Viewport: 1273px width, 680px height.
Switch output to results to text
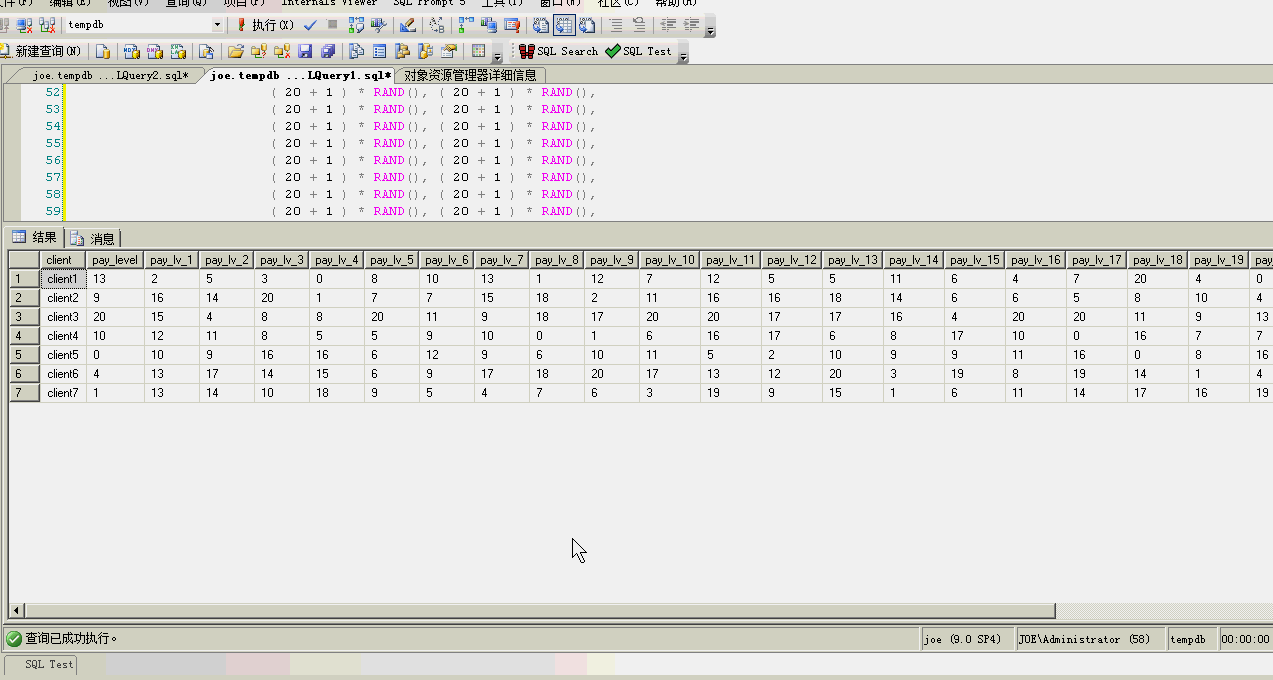pyautogui.click(x=541, y=25)
